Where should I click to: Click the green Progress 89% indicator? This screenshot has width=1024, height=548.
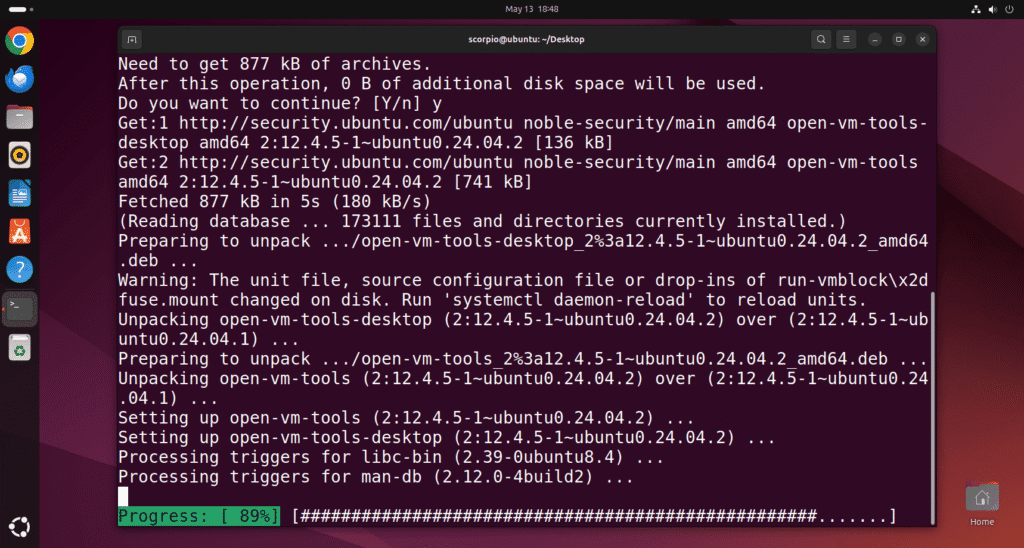(x=199, y=516)
